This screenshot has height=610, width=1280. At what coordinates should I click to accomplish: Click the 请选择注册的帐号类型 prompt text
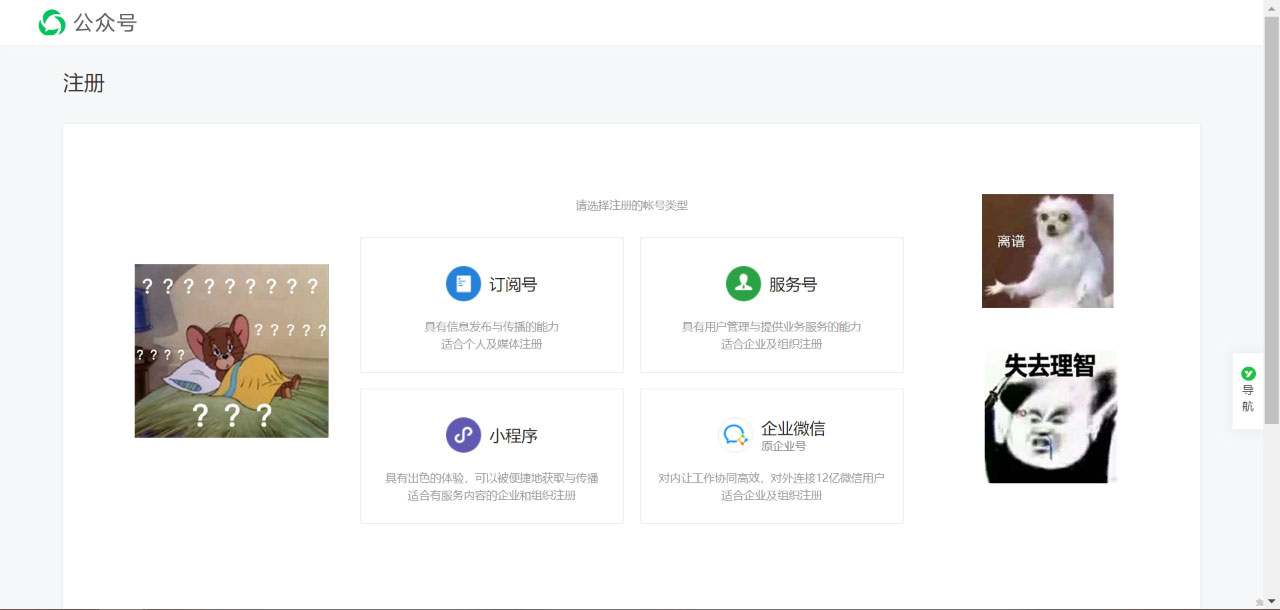633,205
